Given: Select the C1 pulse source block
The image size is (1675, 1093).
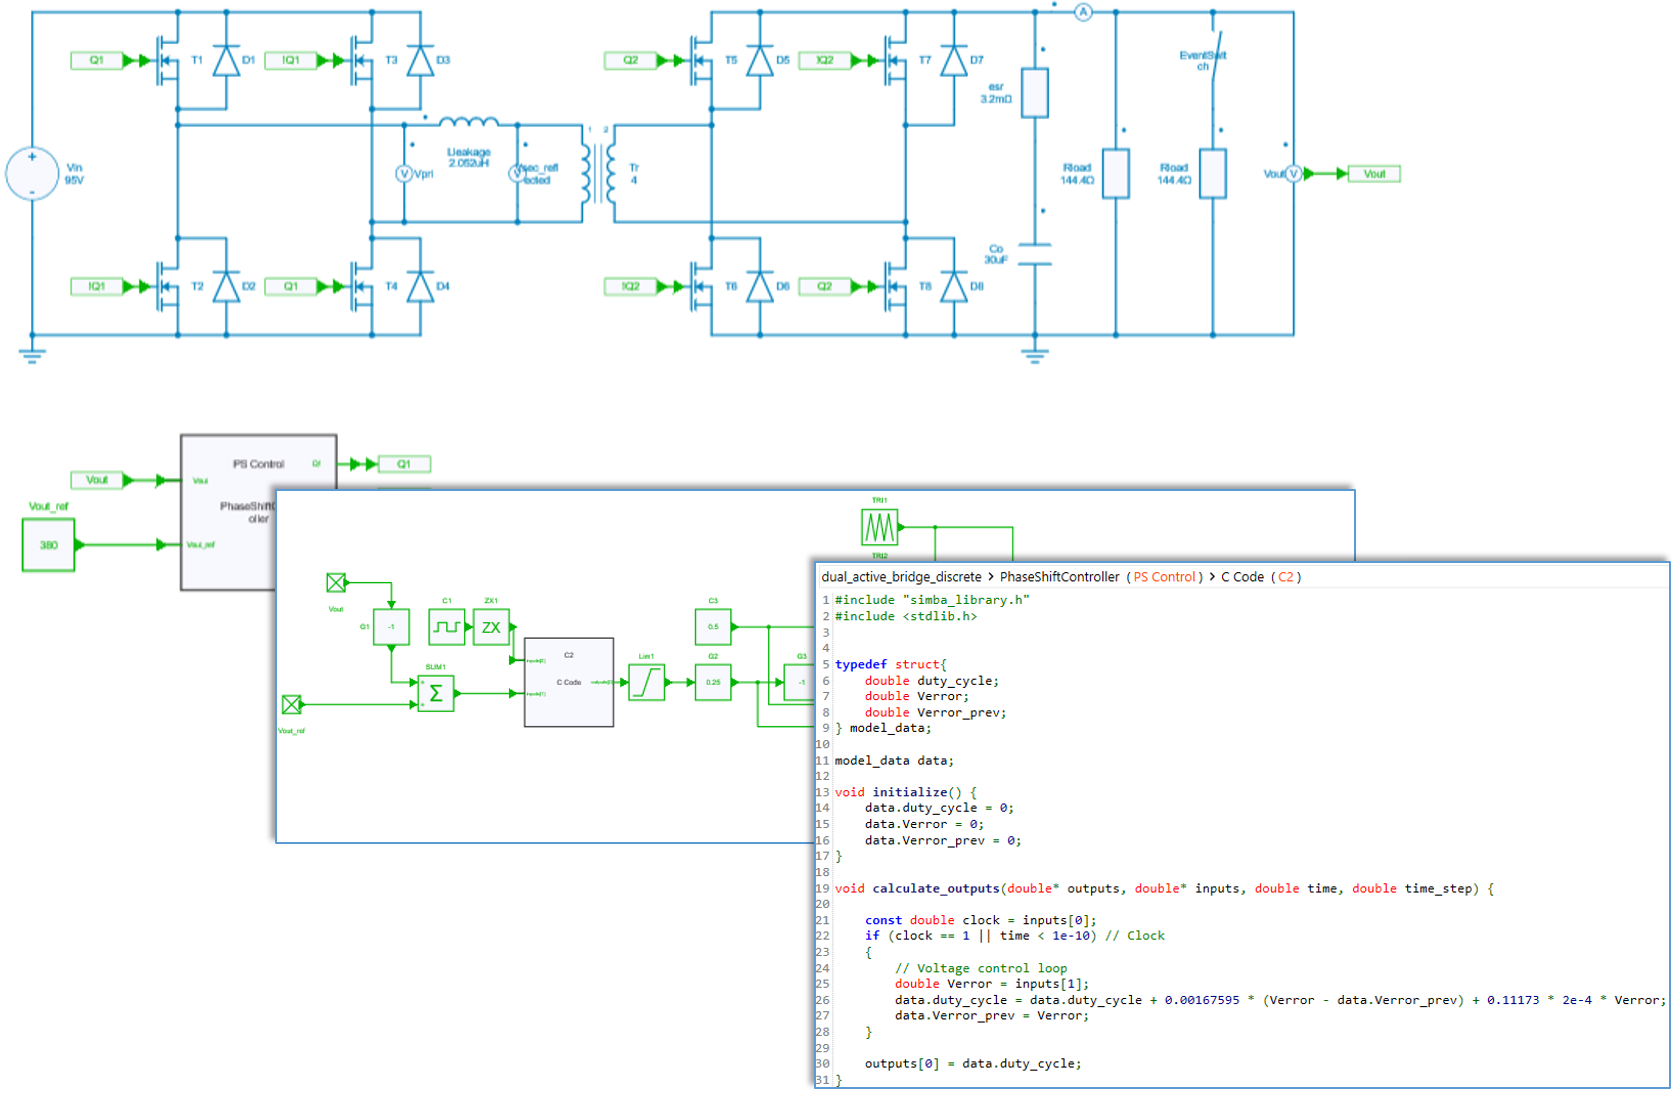Looking at the screenshot, I should point(446,625).
